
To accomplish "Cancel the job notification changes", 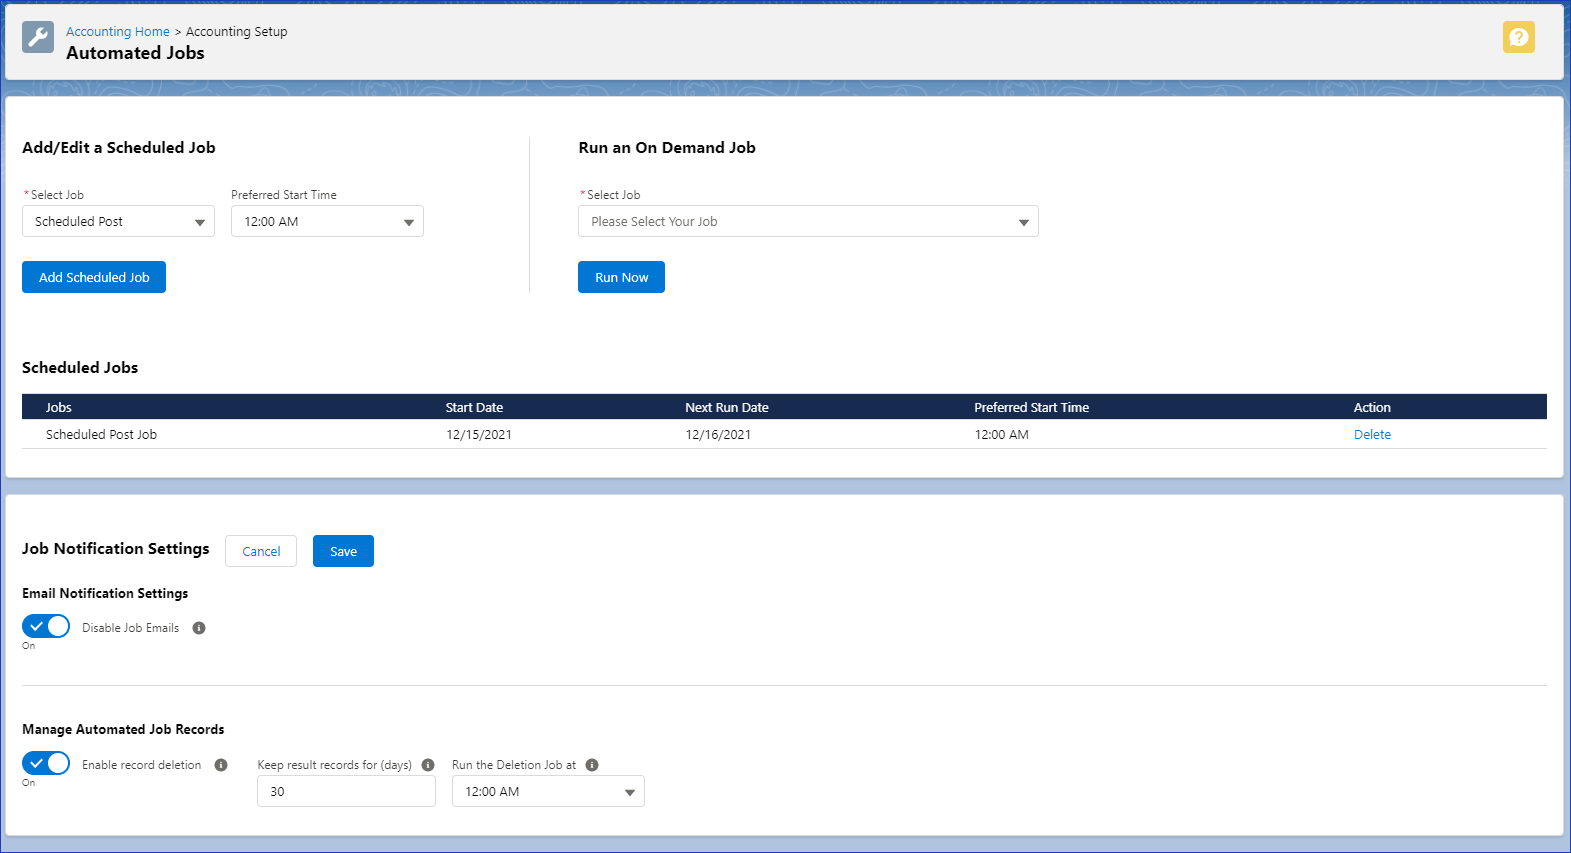I will click(x=261, y=552).
